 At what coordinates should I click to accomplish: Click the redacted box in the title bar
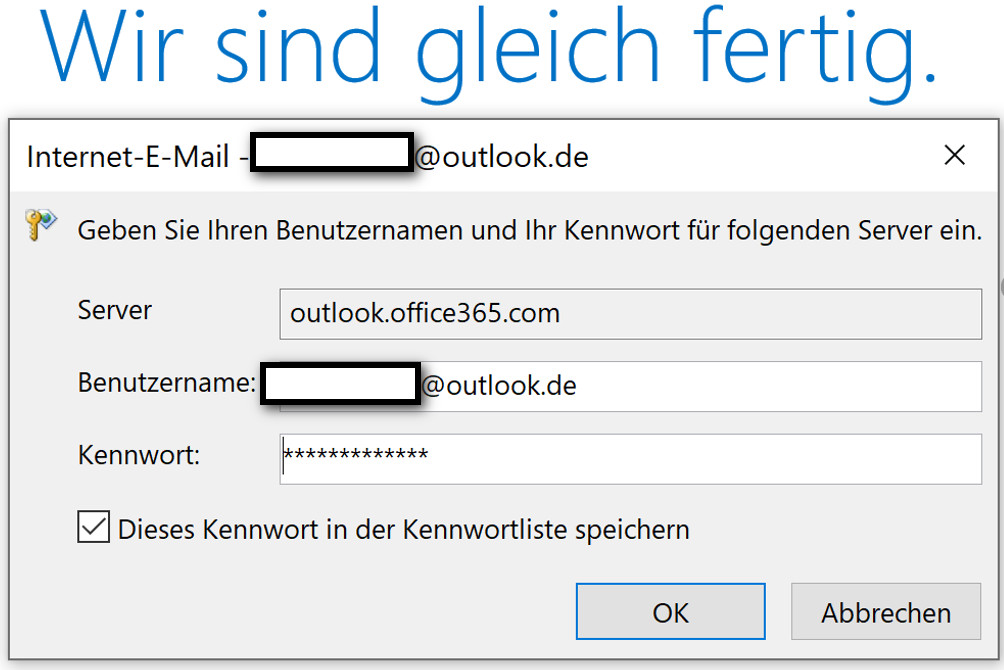[x=332, y=152]
